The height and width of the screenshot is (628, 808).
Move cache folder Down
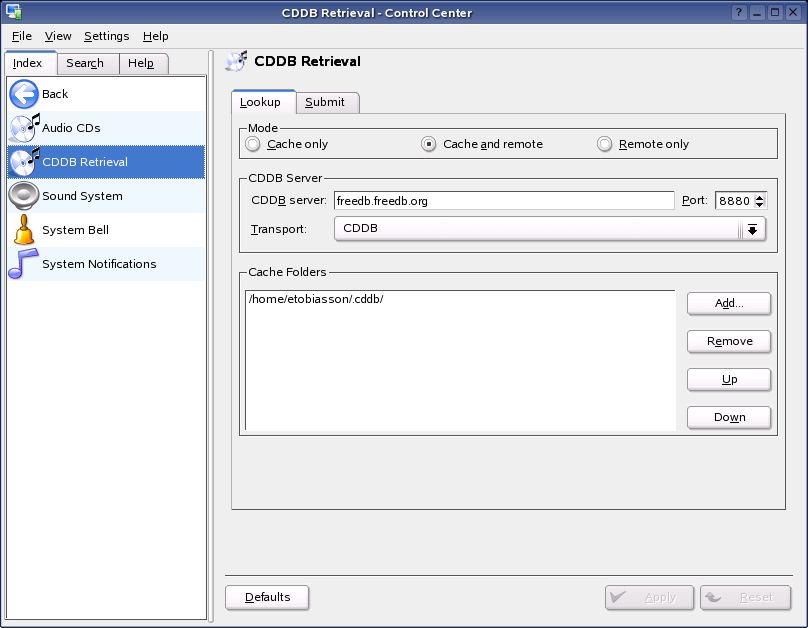(x=729, y=417)
